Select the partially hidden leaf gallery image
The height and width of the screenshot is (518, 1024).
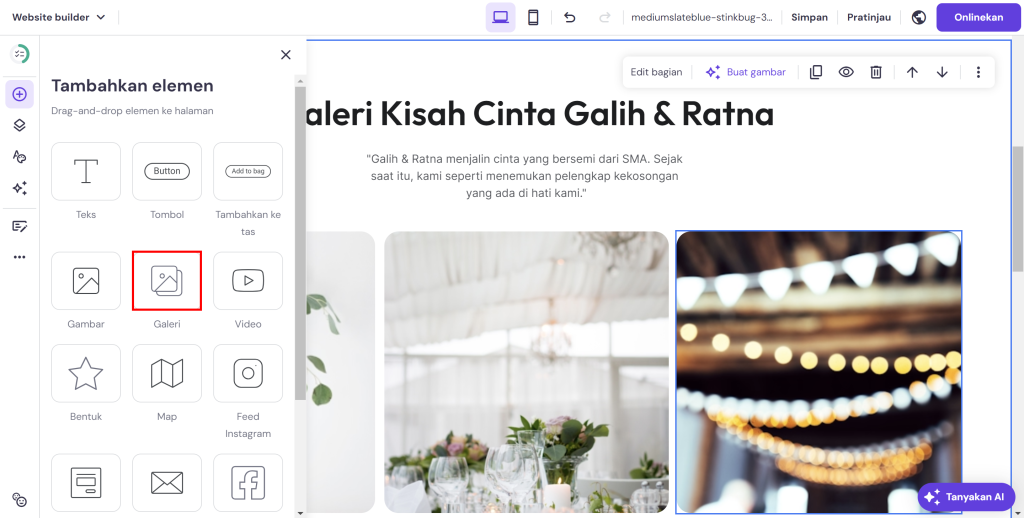[x=341, y=372]
